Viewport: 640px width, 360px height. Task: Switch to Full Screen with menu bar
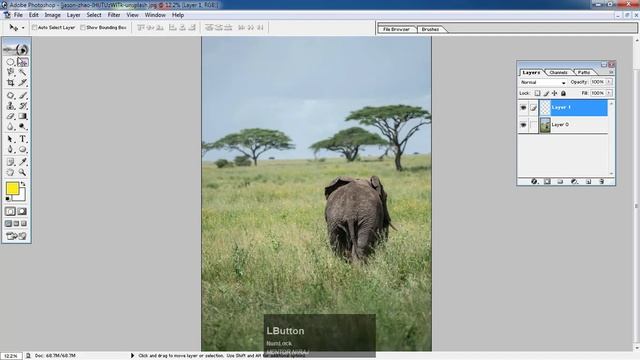16,224
